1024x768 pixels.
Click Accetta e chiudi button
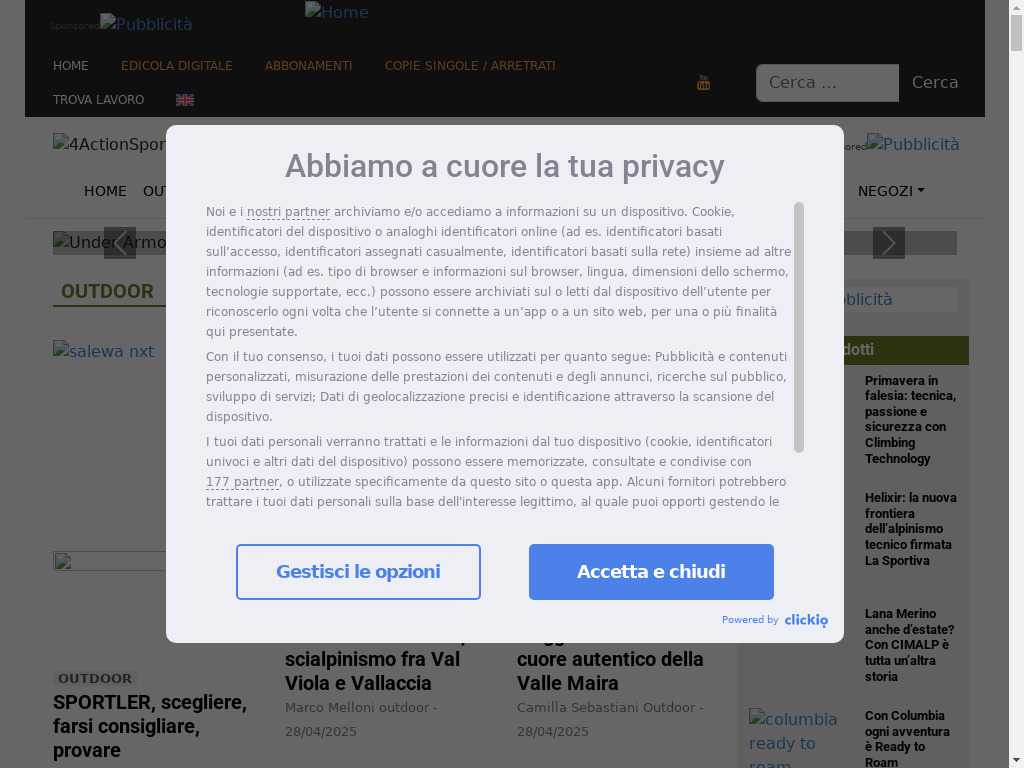click(x=651, y=571)
